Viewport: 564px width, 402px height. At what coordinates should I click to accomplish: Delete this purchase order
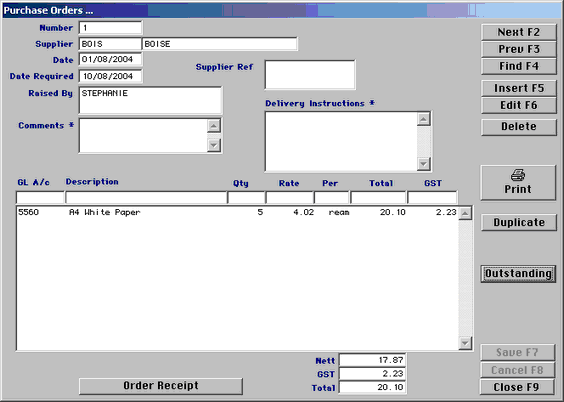click(519, 127)
